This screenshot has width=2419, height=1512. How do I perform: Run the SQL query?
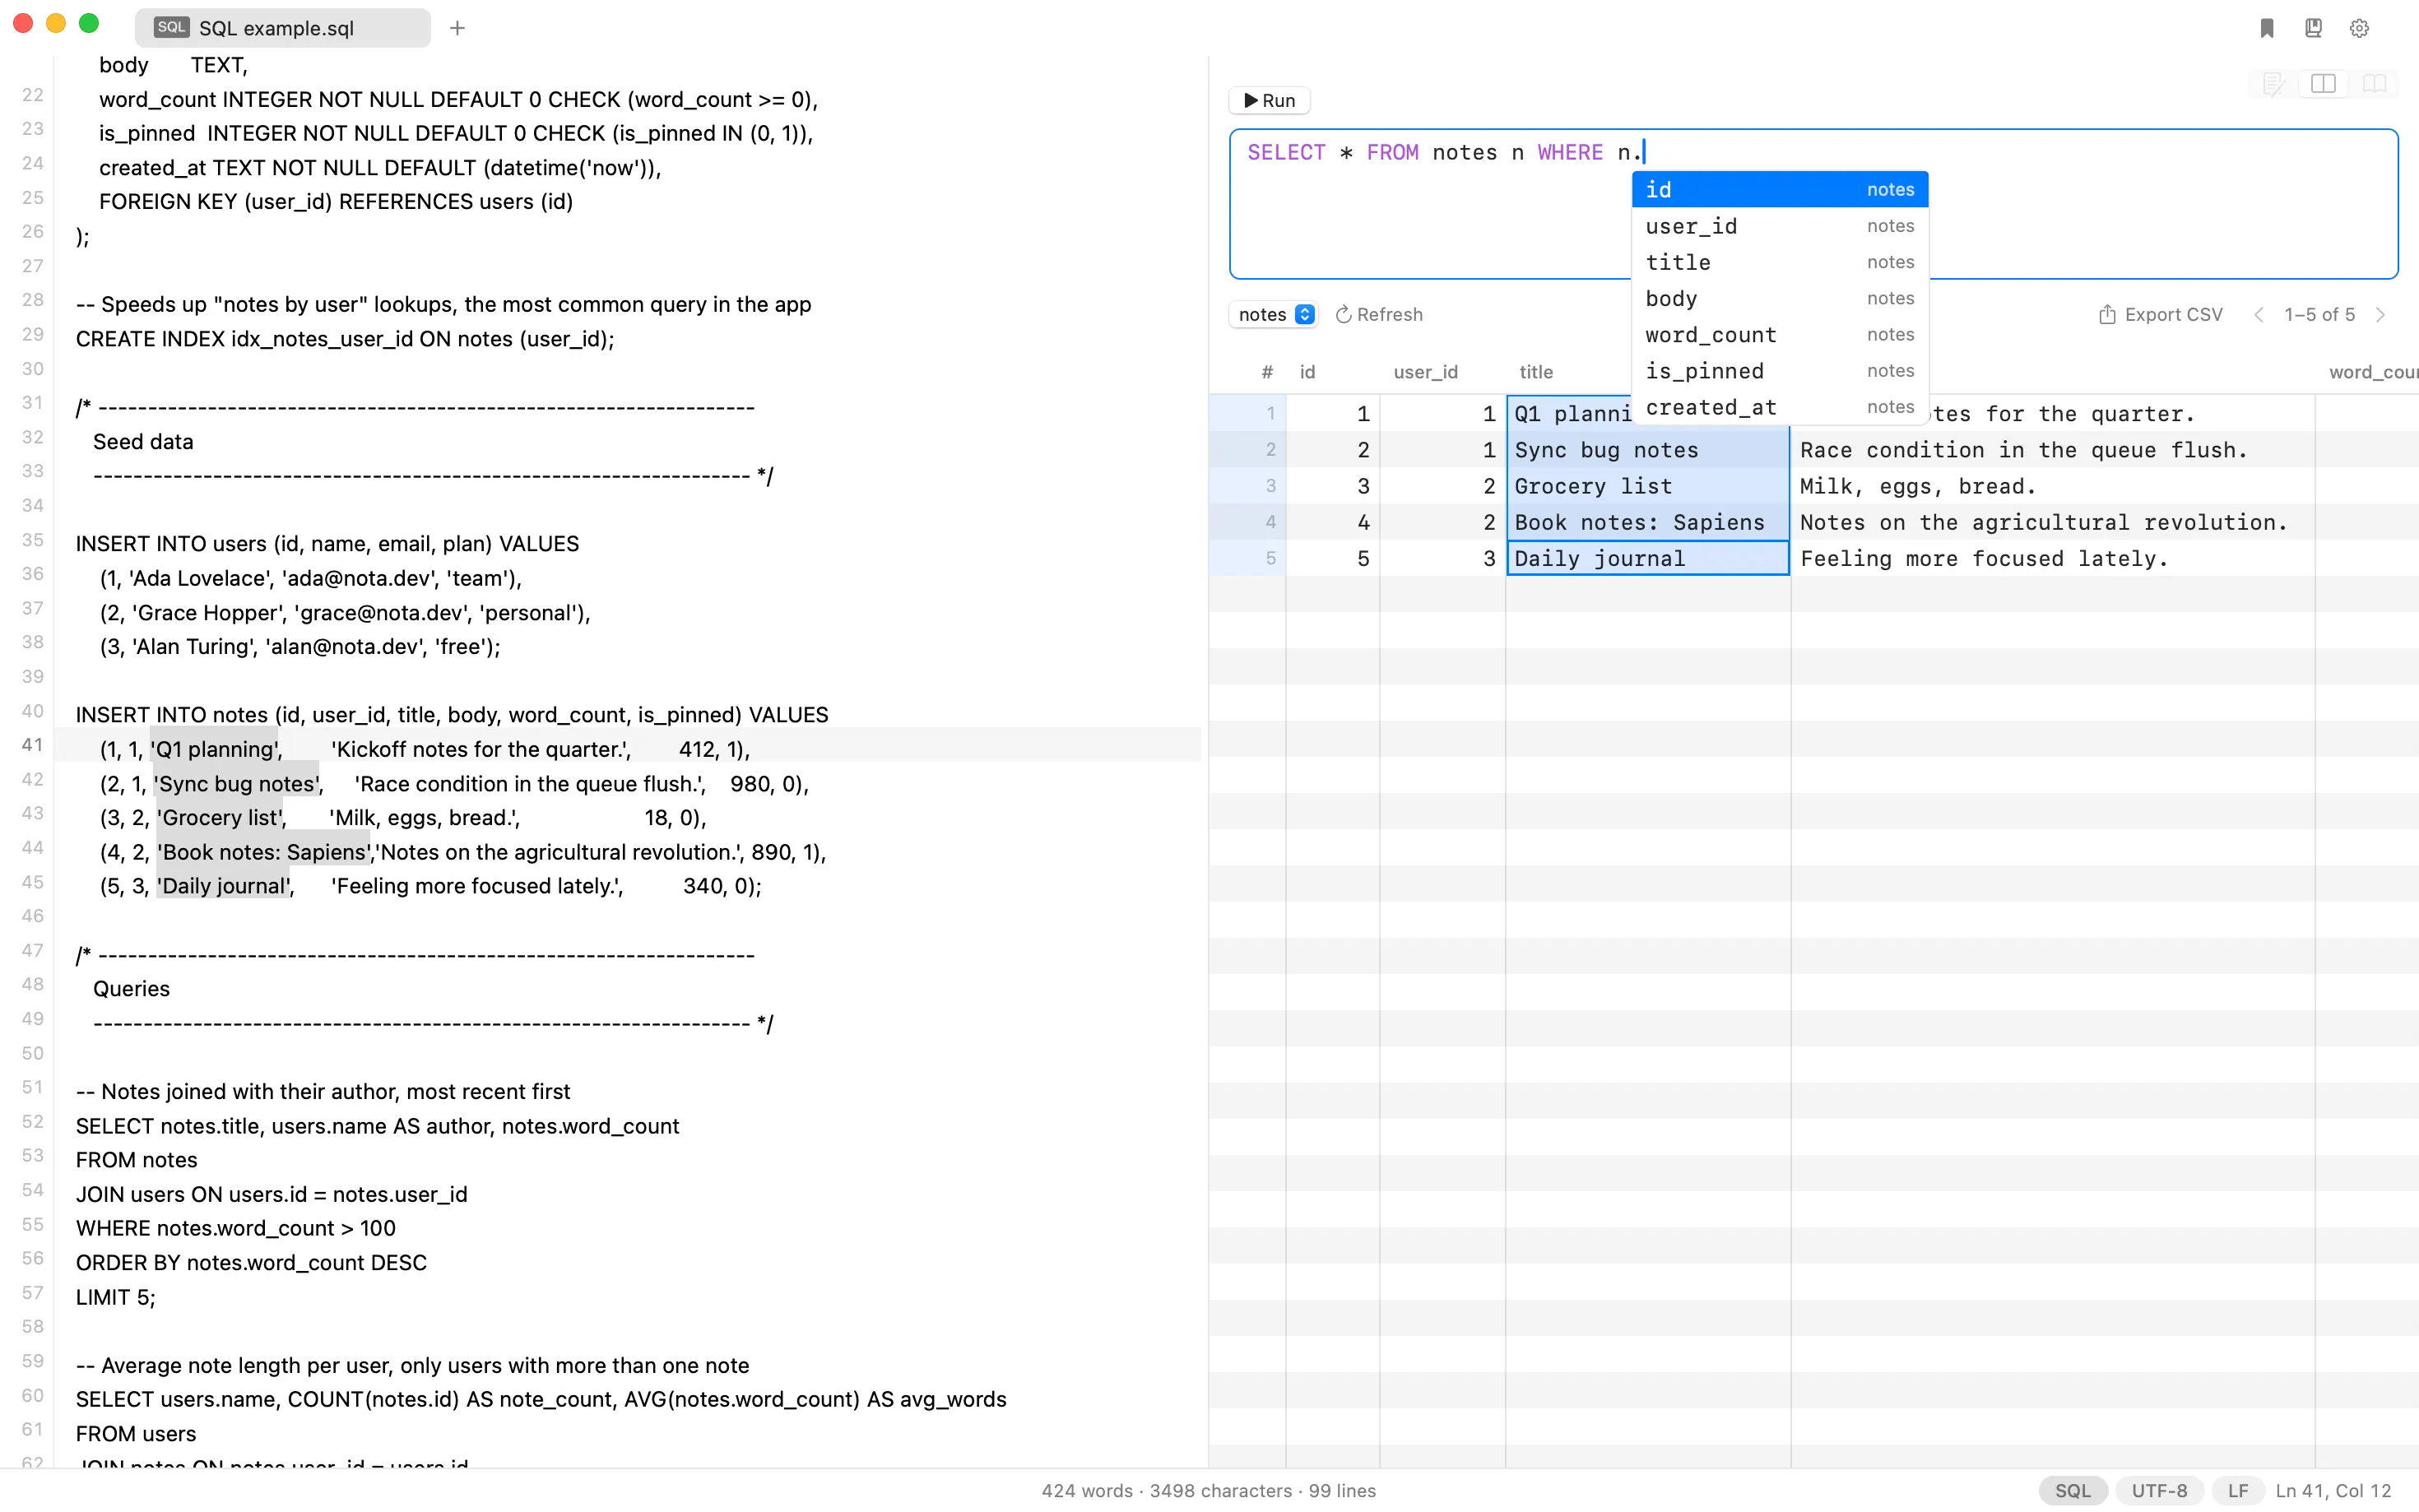click(x=1269, y=100)
